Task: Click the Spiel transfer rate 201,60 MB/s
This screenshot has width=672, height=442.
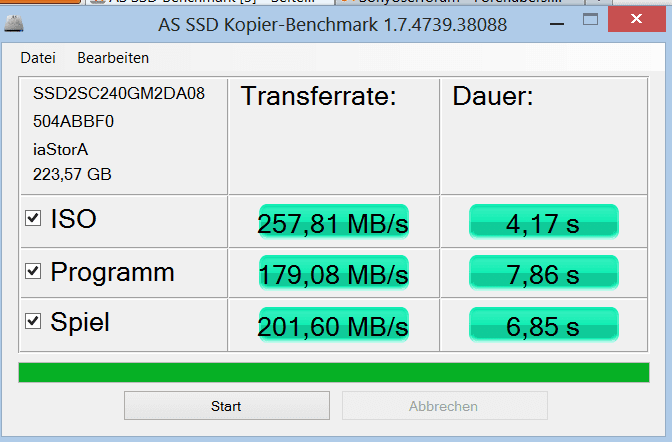Action: point(333,325)
